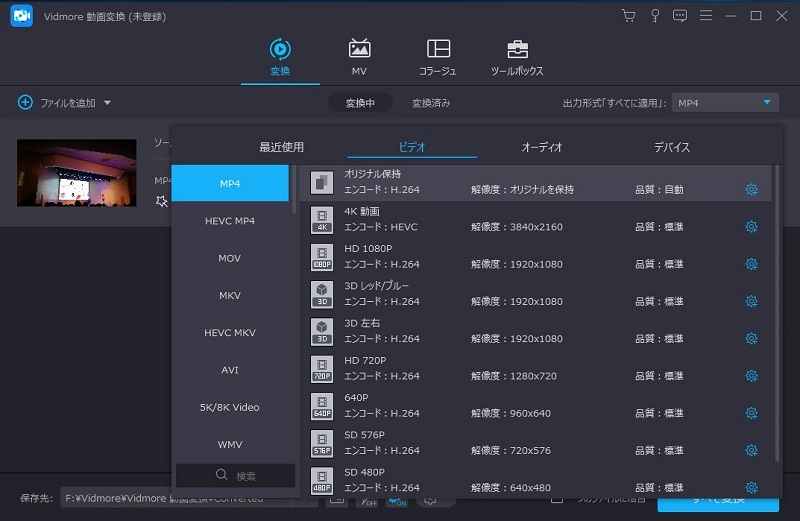Click the 1080P preset icon
800x521 pixels.
coord(322,257)
